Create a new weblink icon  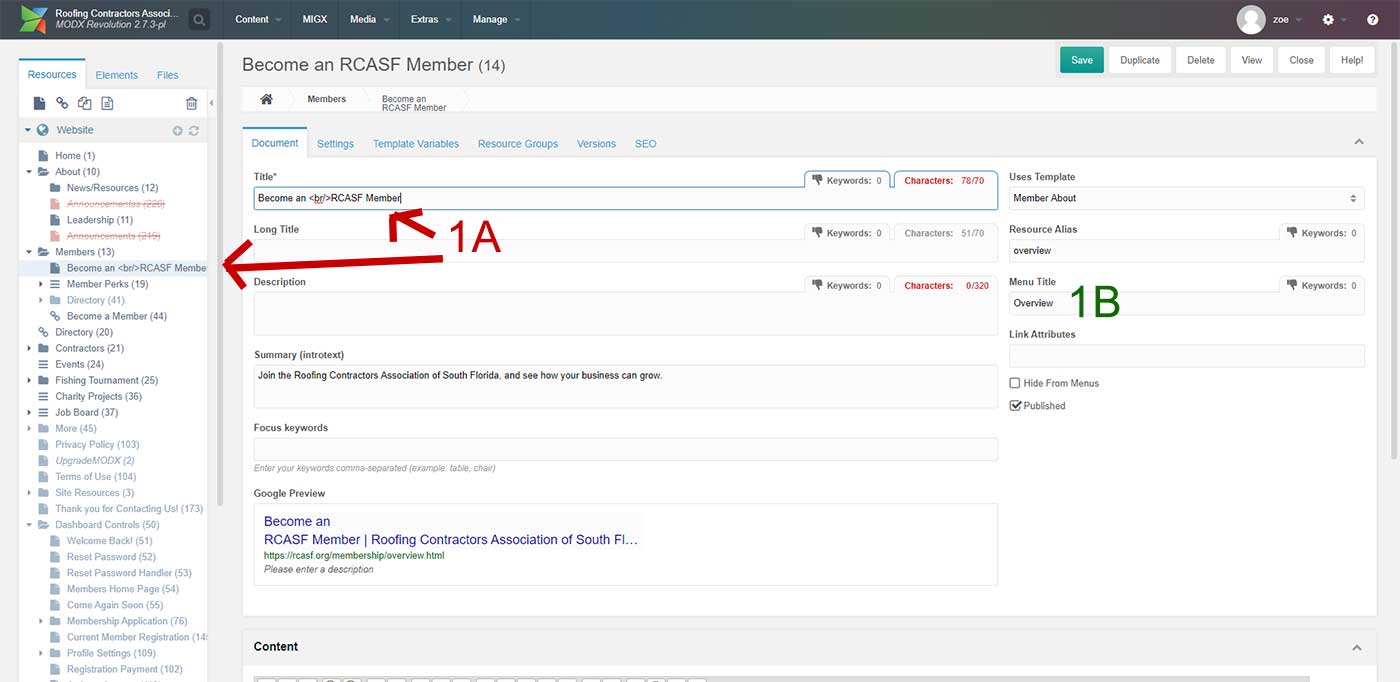point(62,103)
